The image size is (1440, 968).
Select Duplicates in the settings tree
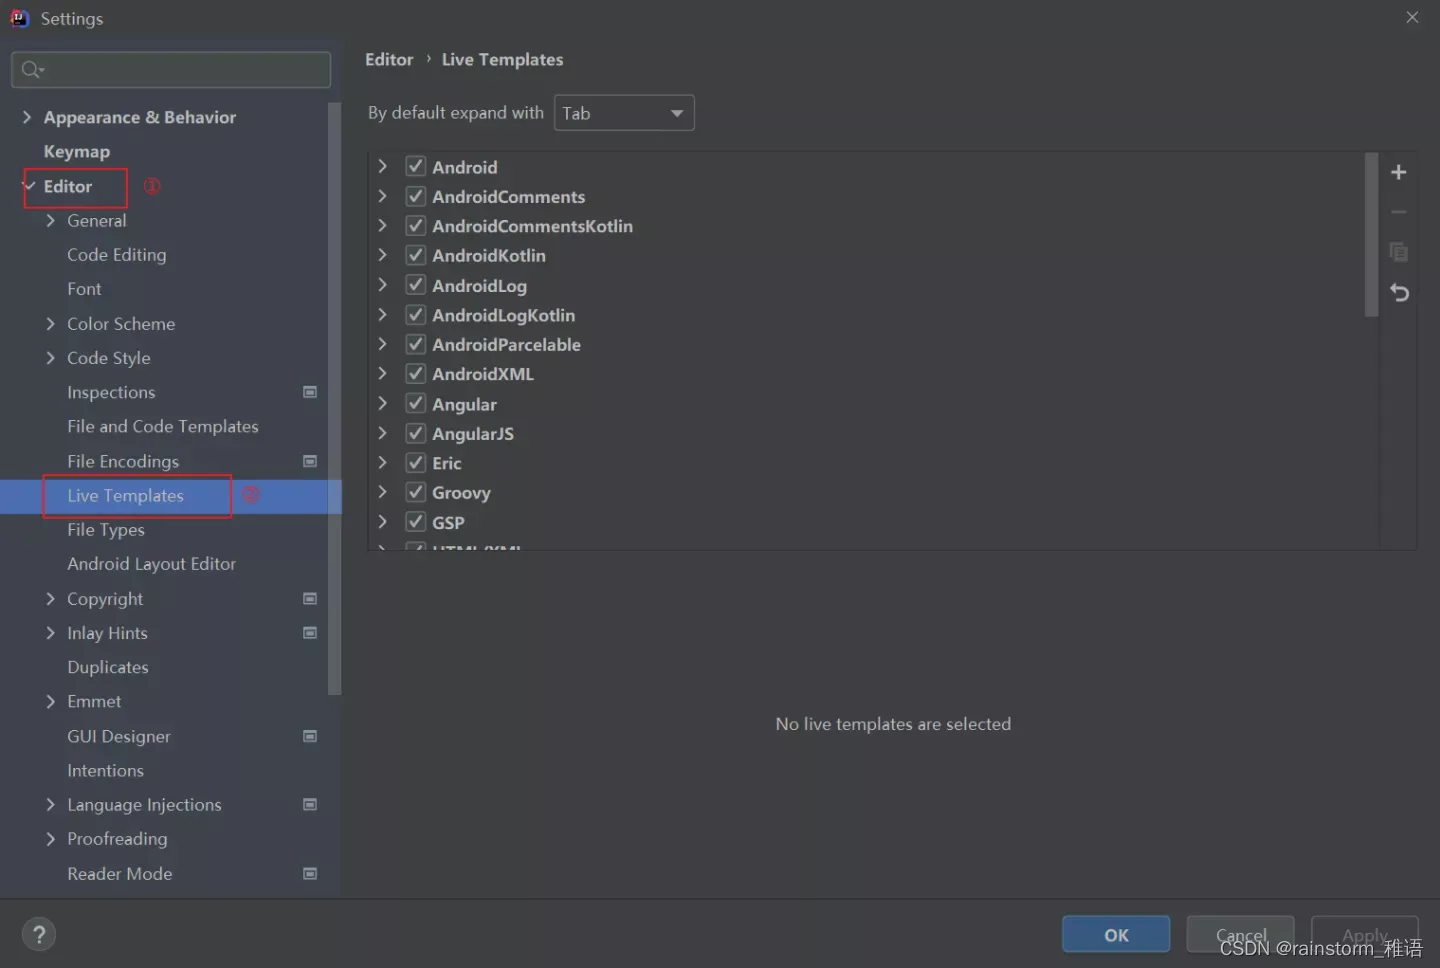click(108, 667)
